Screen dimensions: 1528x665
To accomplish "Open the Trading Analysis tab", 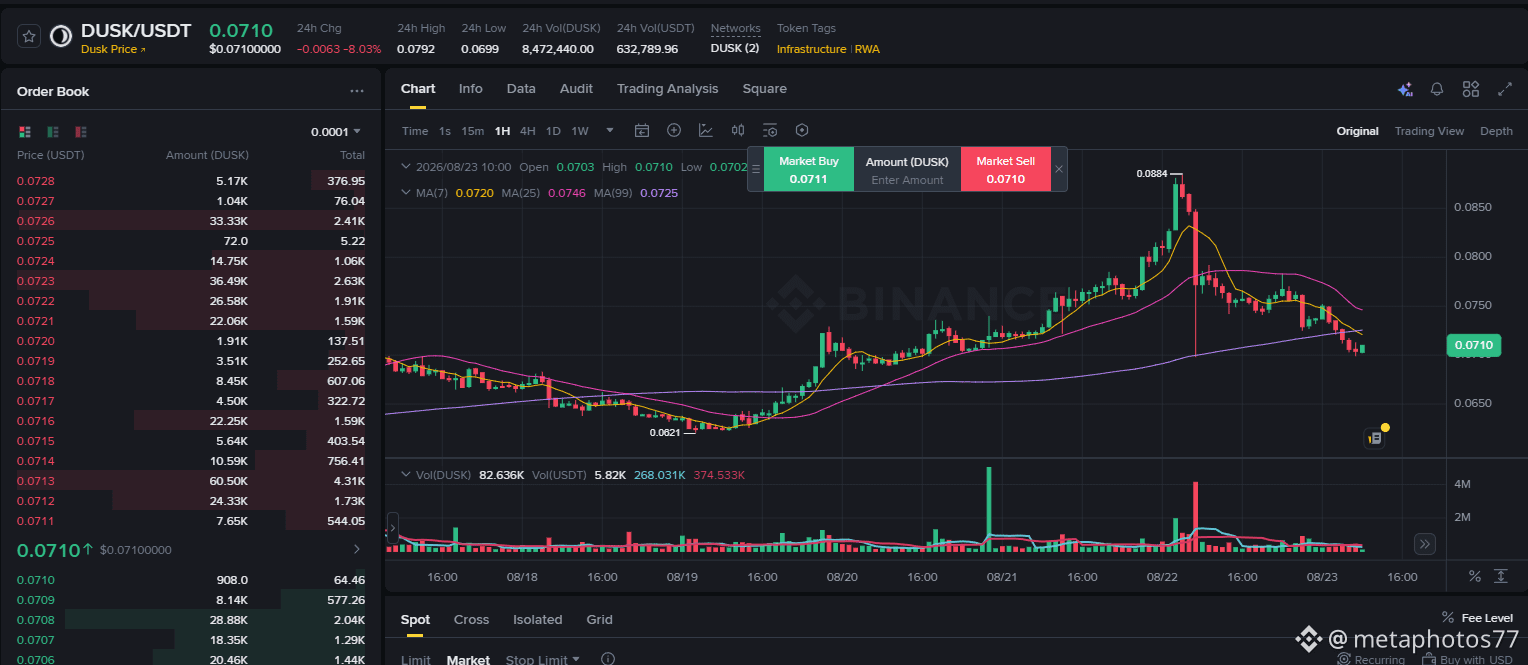I will (x=668, y=89).
